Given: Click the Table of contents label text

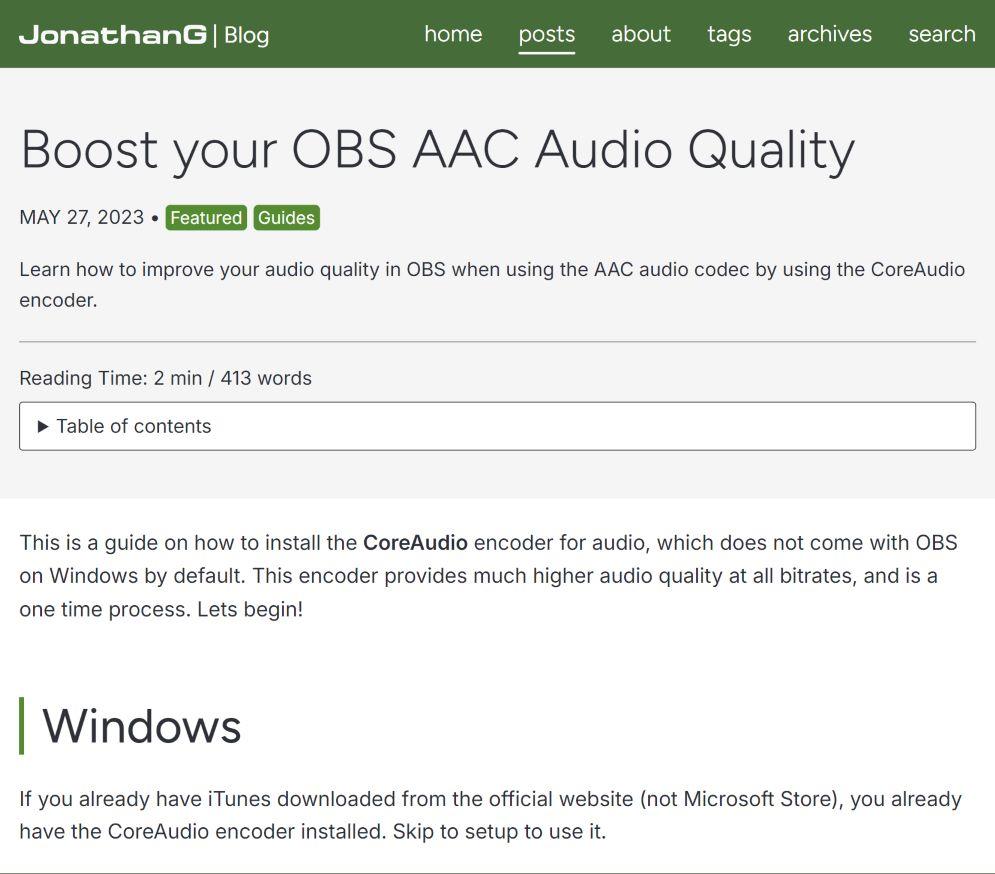Looking at the screenshot, I should (x=133, y=427).
